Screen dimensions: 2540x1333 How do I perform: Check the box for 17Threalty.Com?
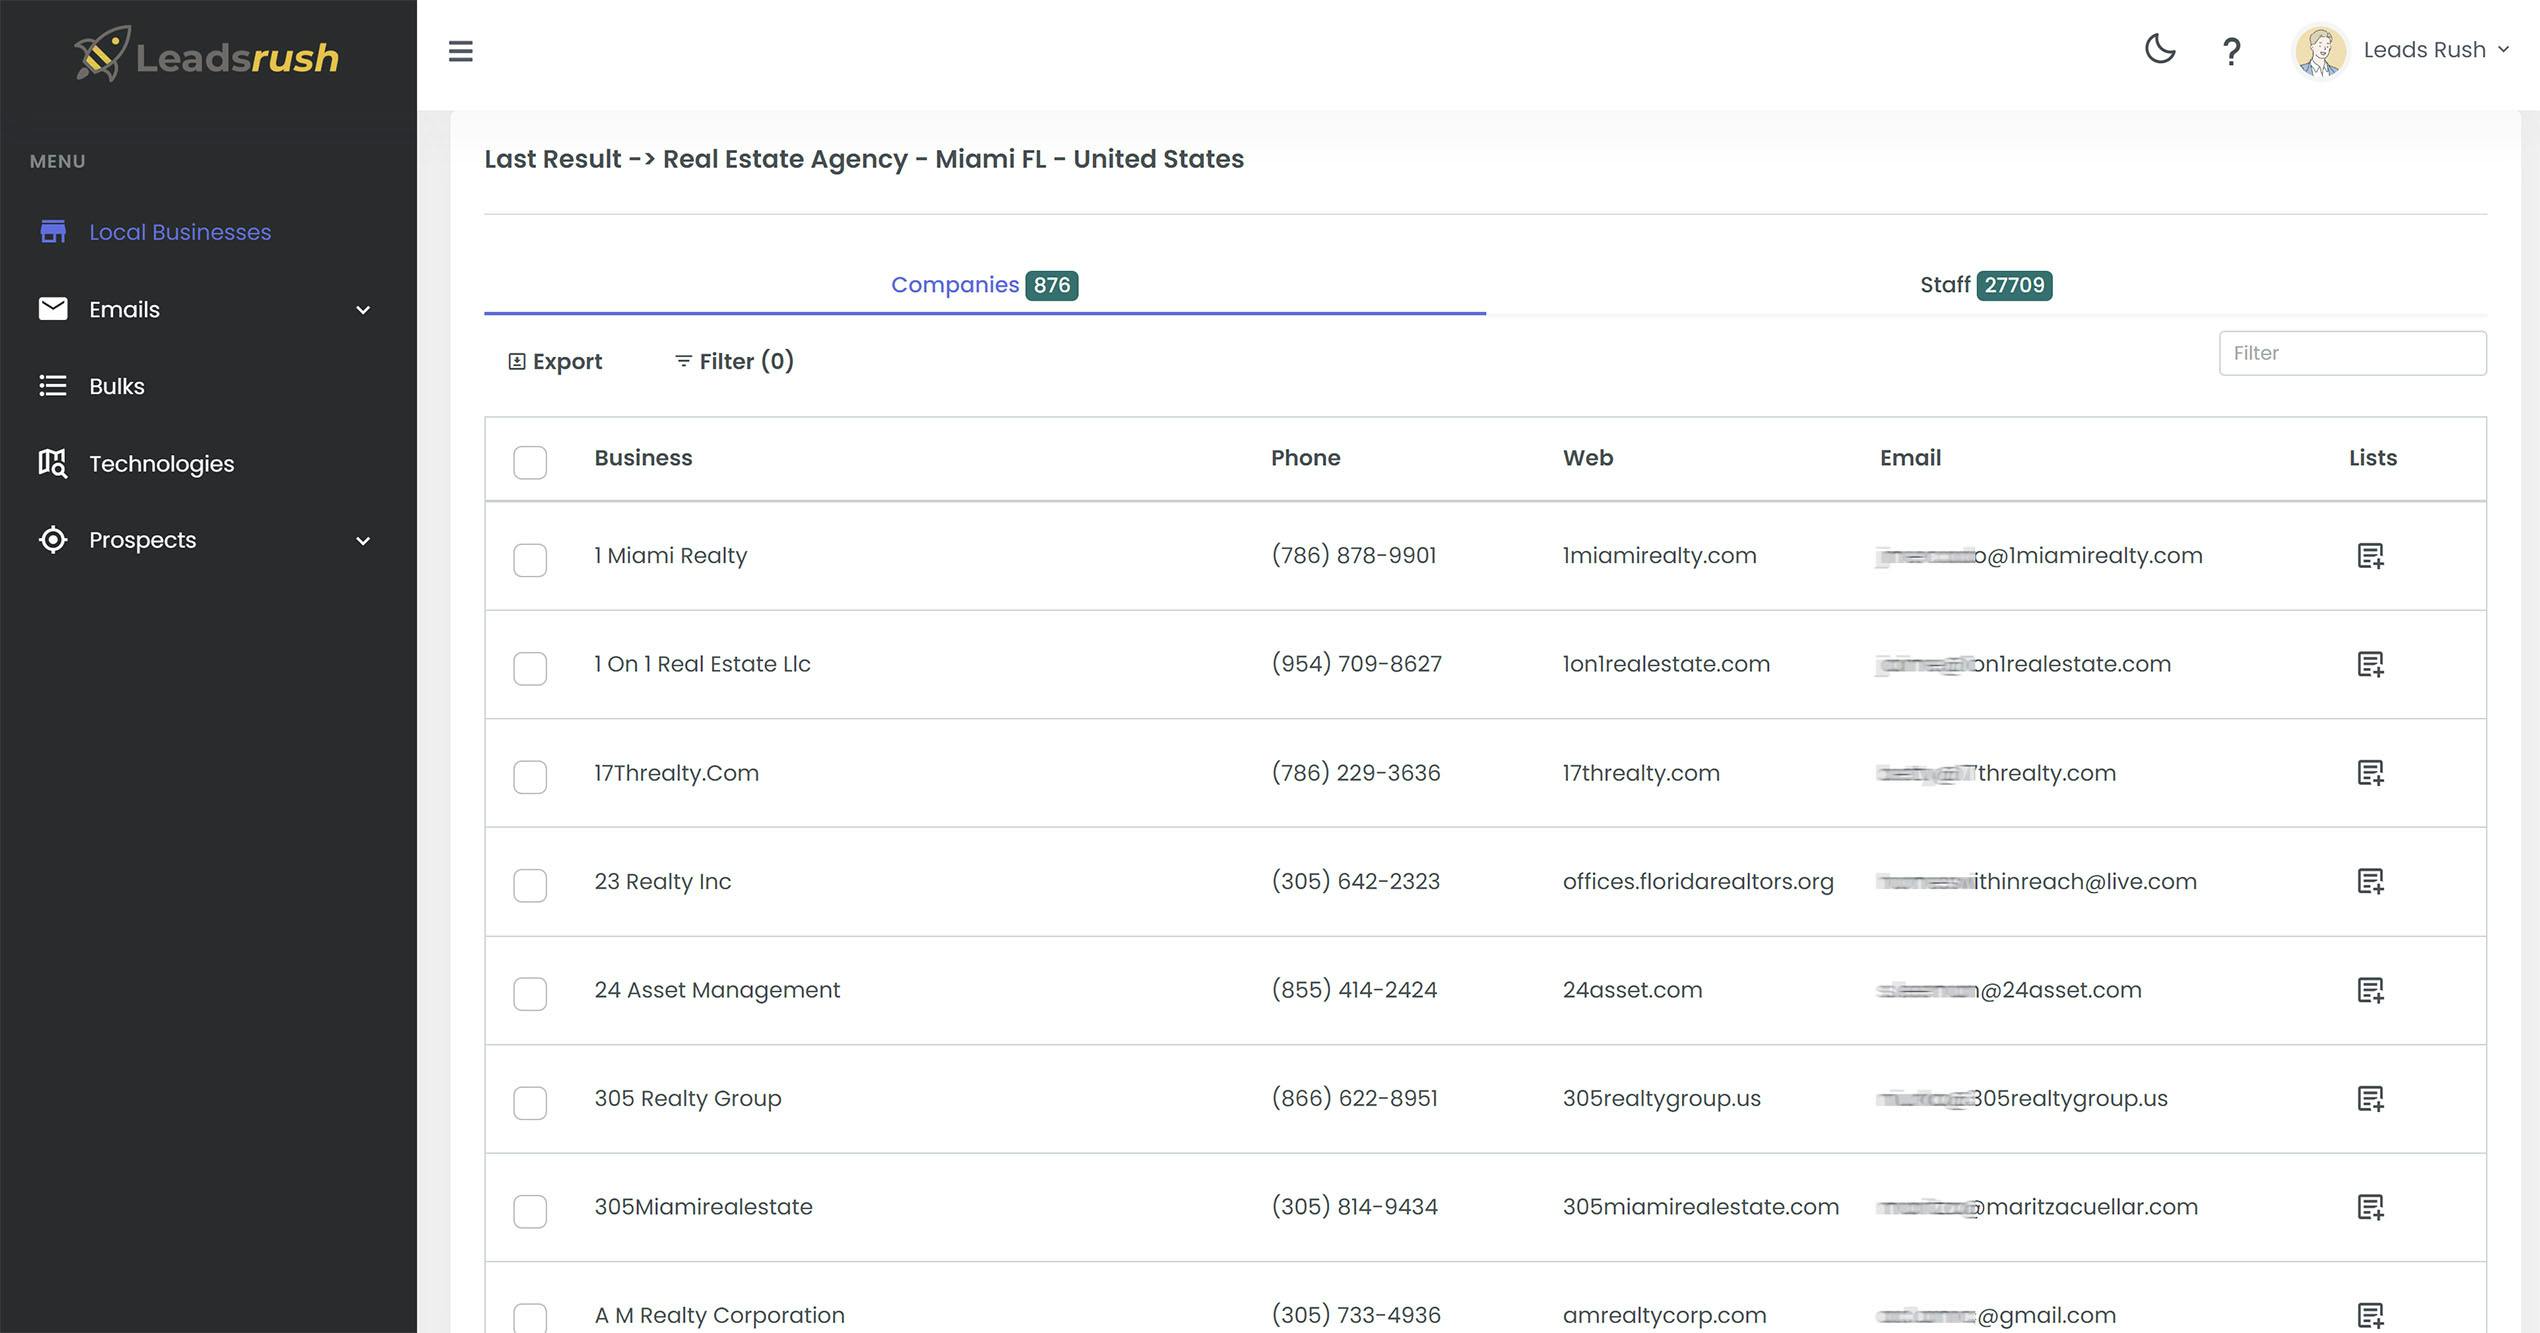[x=530, y=777]
